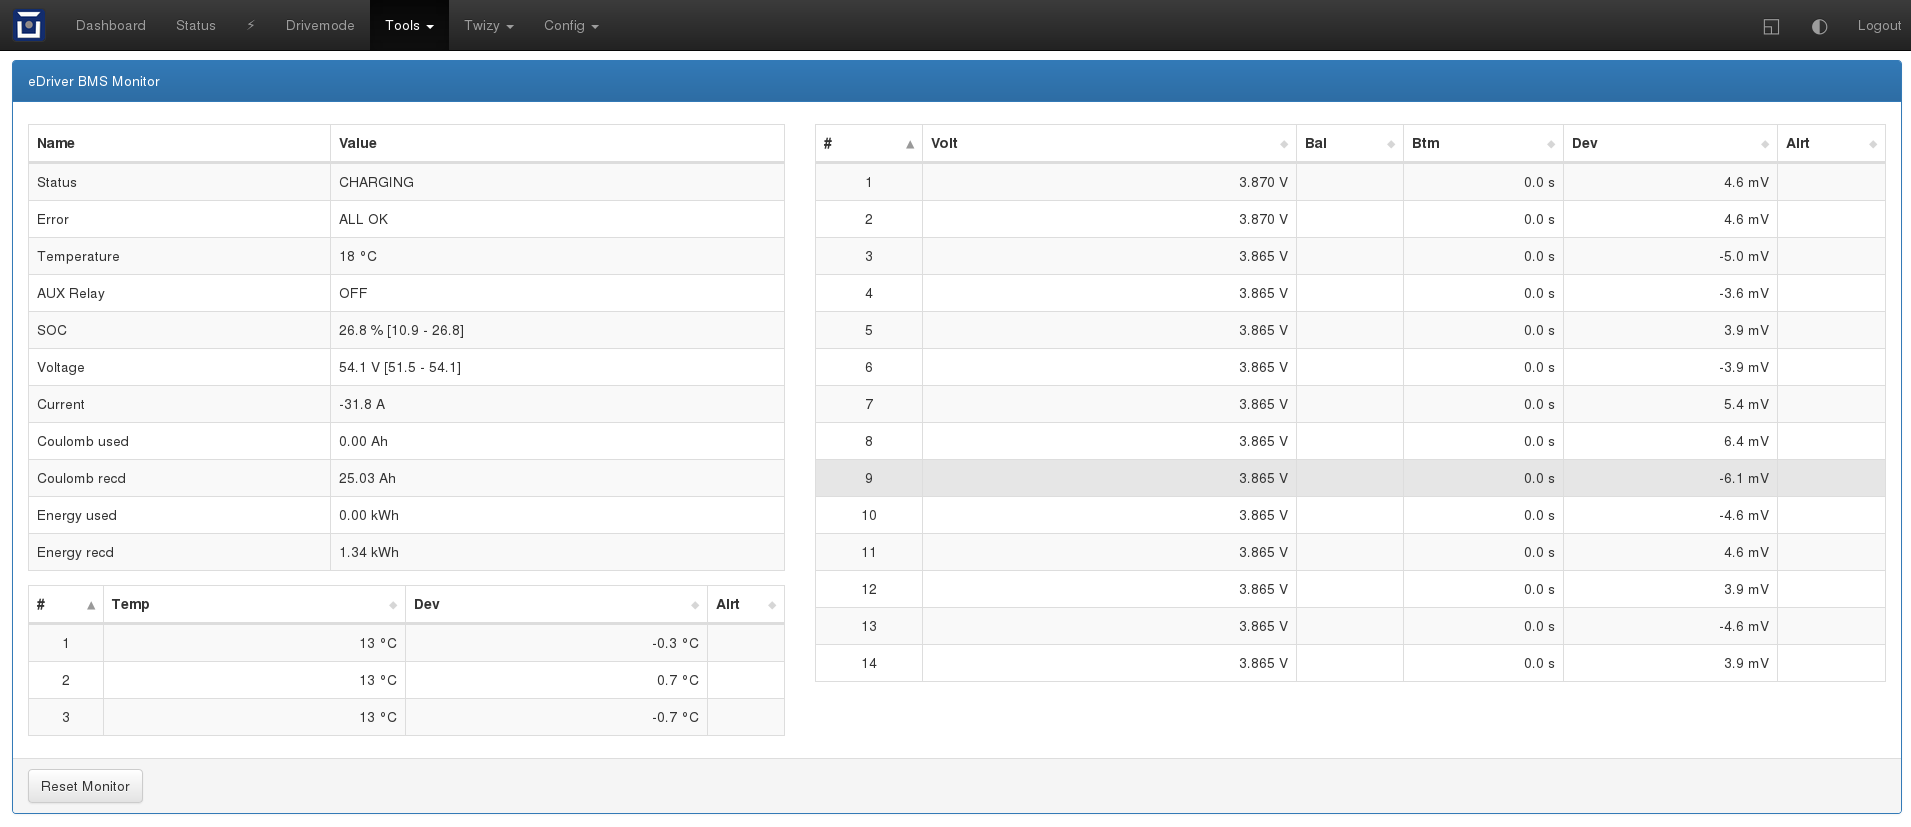Viewport: 1911px width, 827px height.
Task: Open the Tools dropdown menu
Action: (409, 25)
